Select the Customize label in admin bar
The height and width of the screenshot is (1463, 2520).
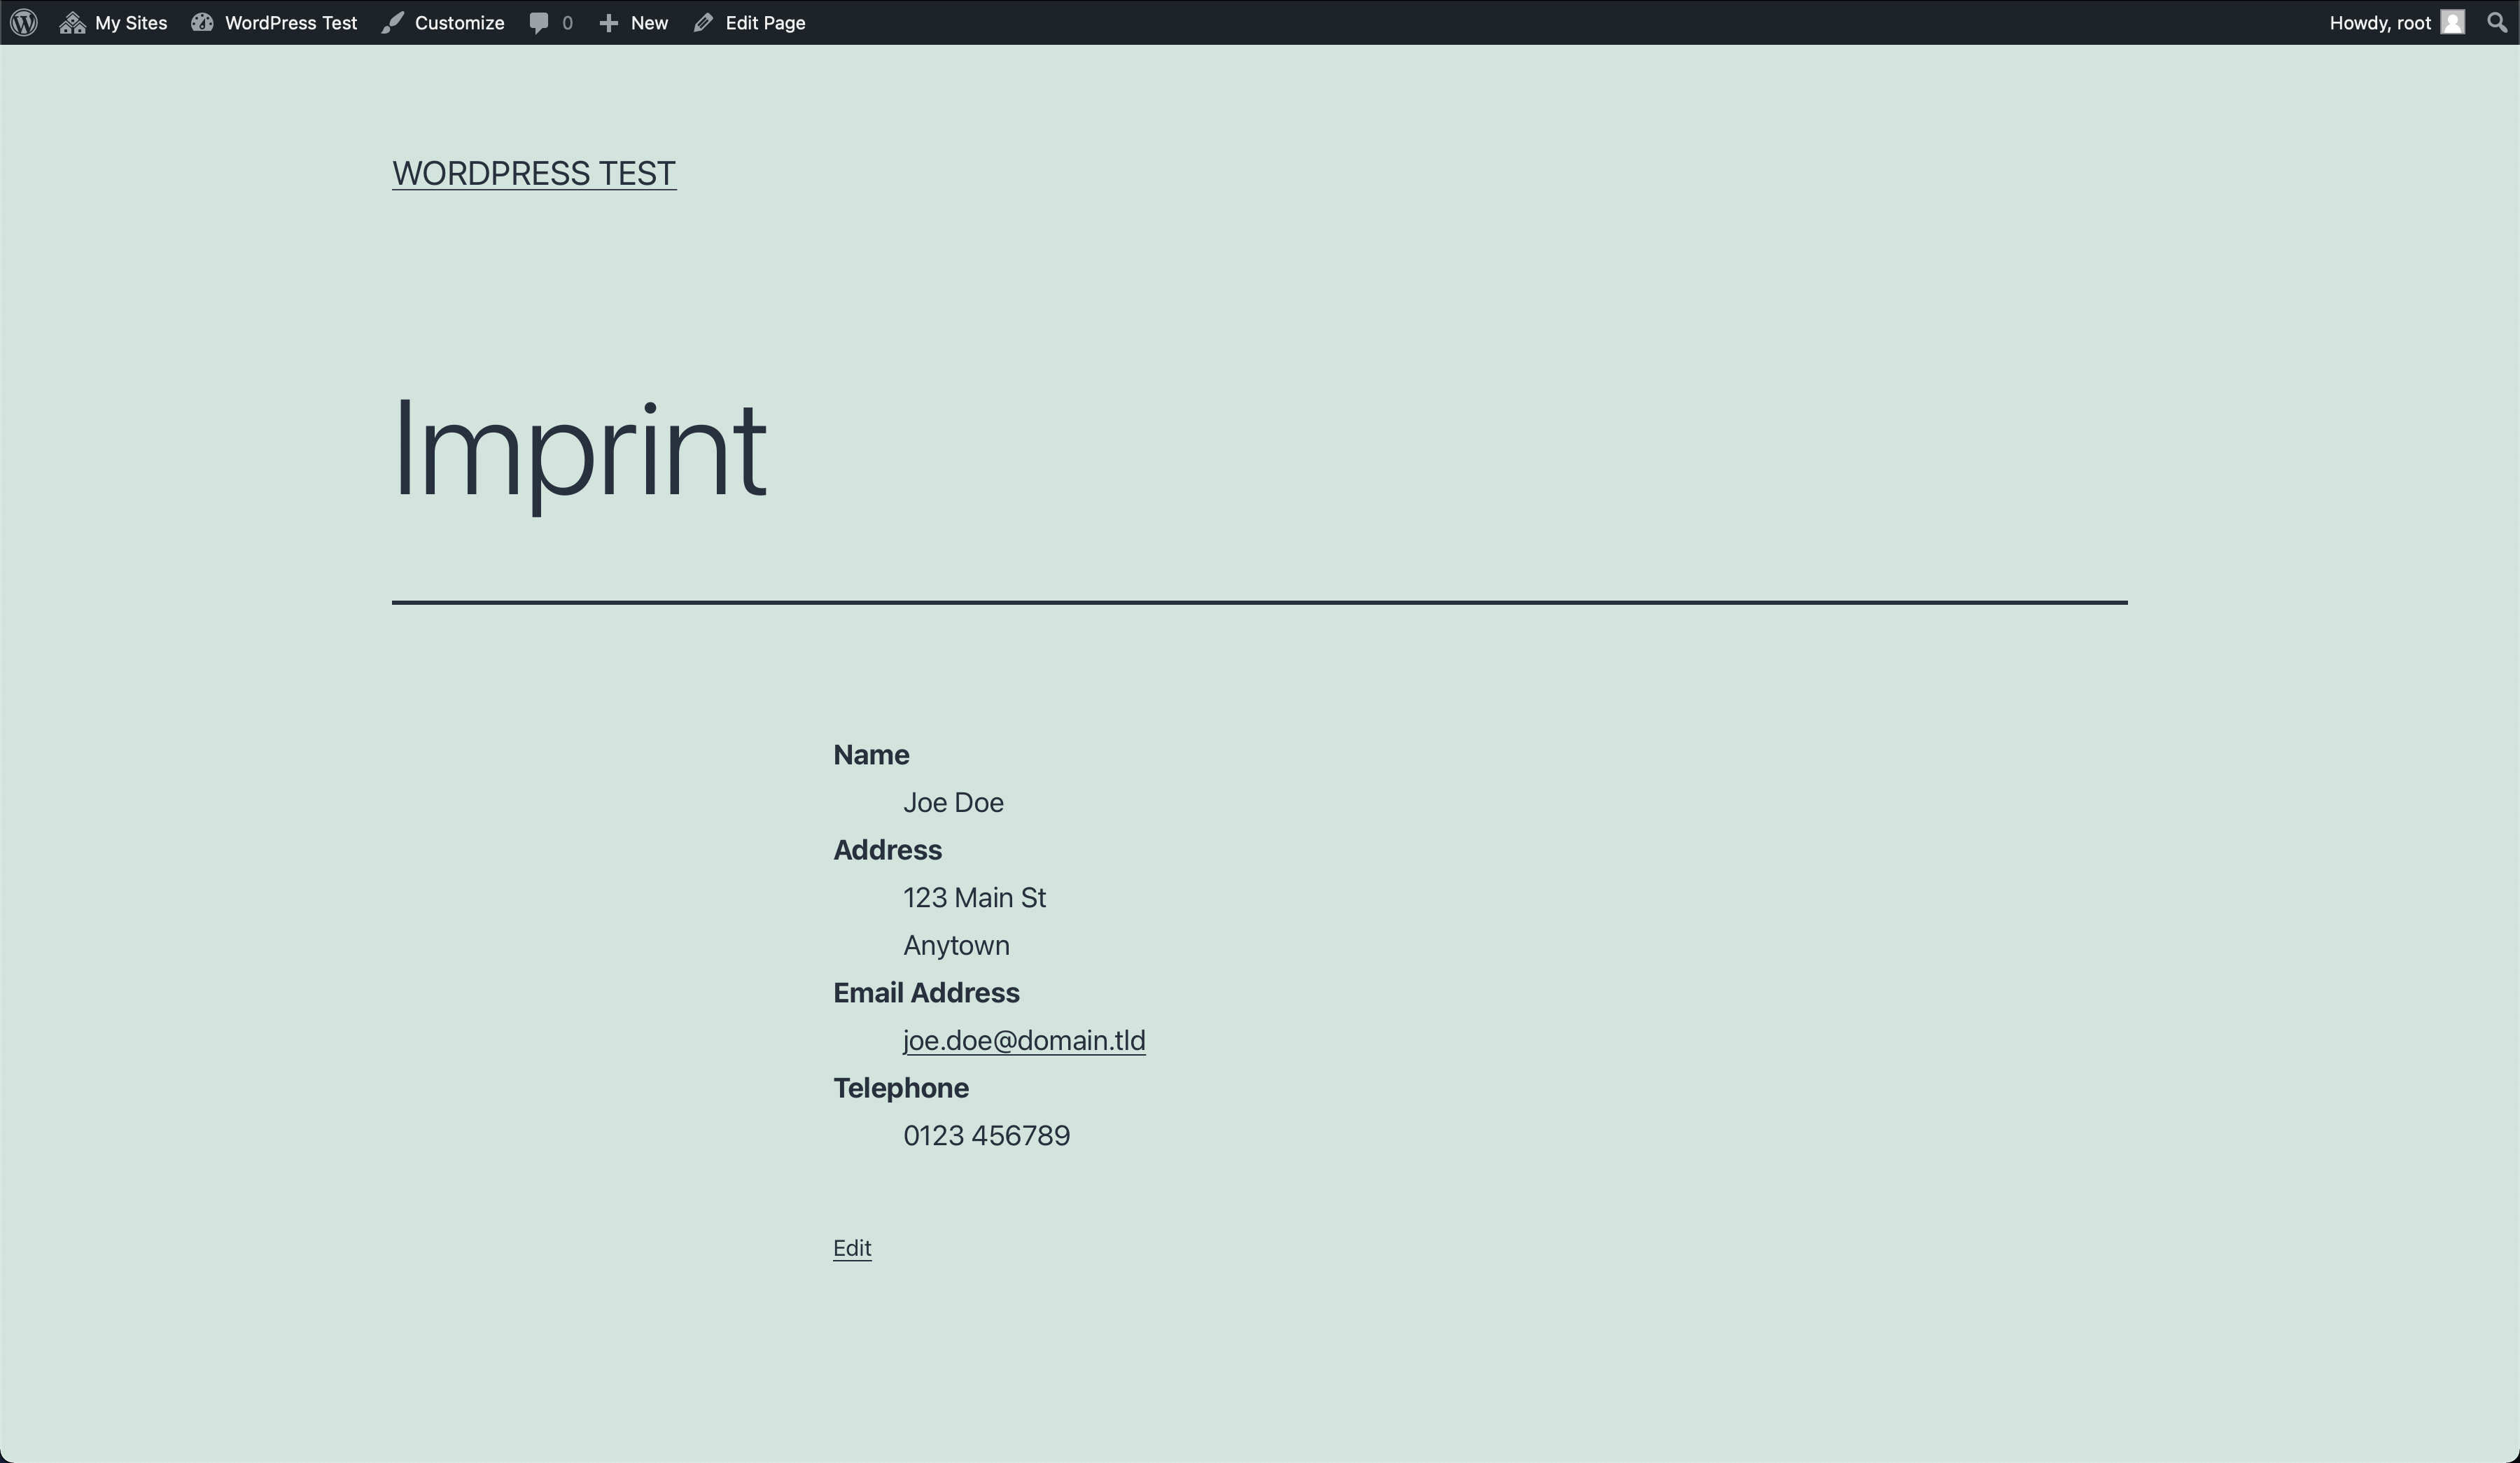click(x=459, y=23)
